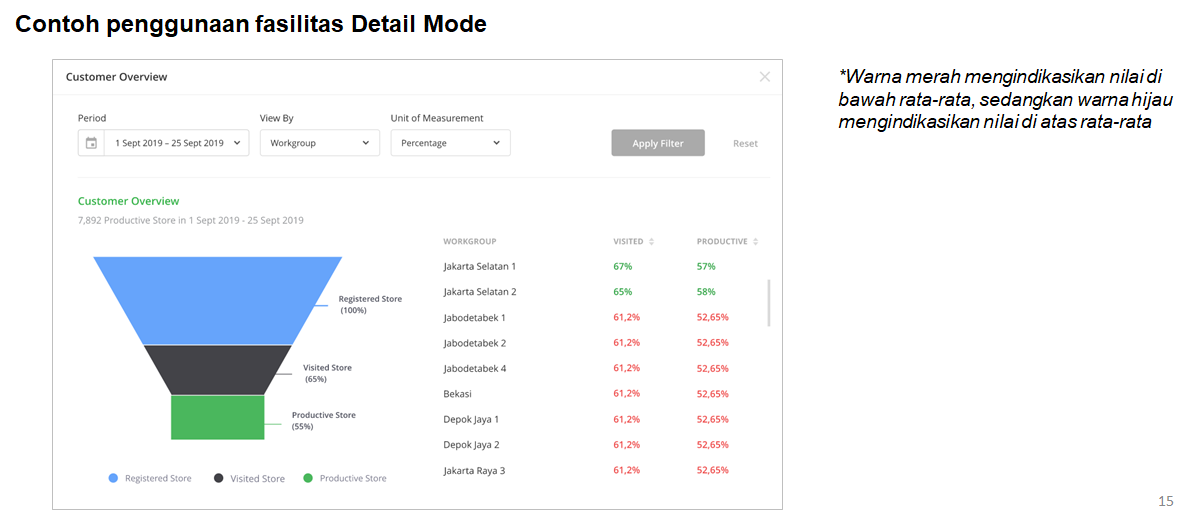Select the Jakarta Selatan 1 row
1185x520 pixels.
point(602,266)
